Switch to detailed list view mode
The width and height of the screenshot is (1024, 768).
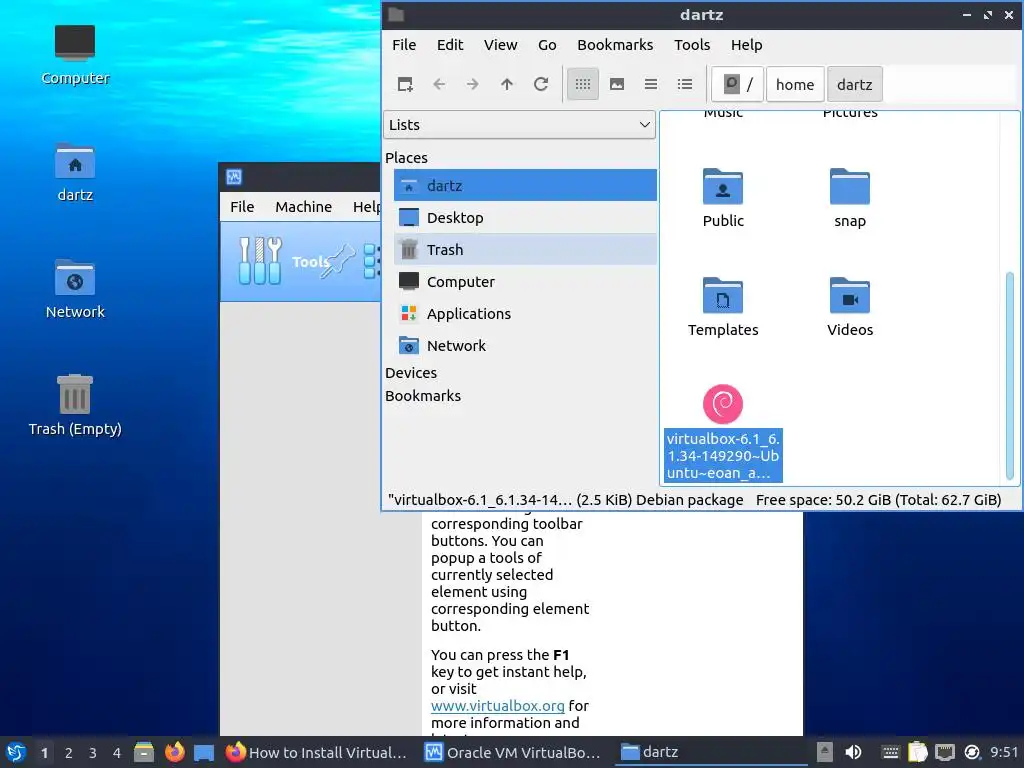tap(684, 84)
